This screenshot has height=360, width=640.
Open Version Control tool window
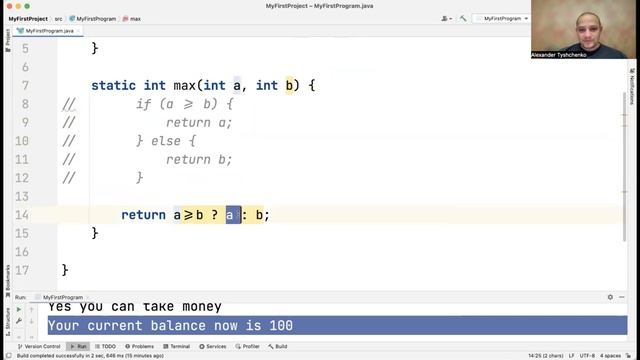point(39,347)
